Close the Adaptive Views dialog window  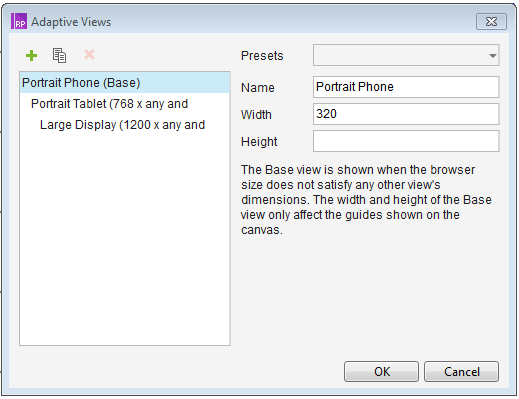(x=491, y=22)
